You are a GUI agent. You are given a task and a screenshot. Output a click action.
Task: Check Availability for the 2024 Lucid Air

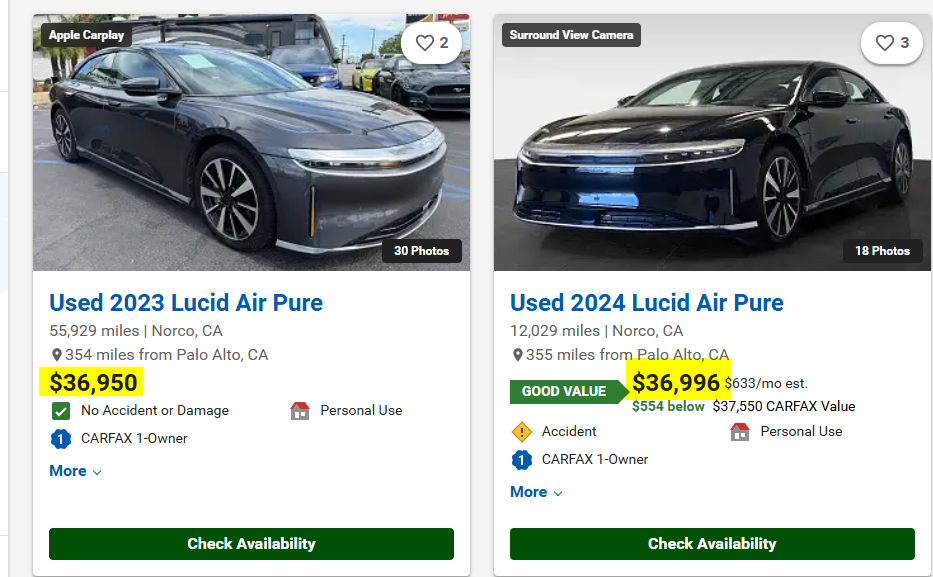point(712,544)
